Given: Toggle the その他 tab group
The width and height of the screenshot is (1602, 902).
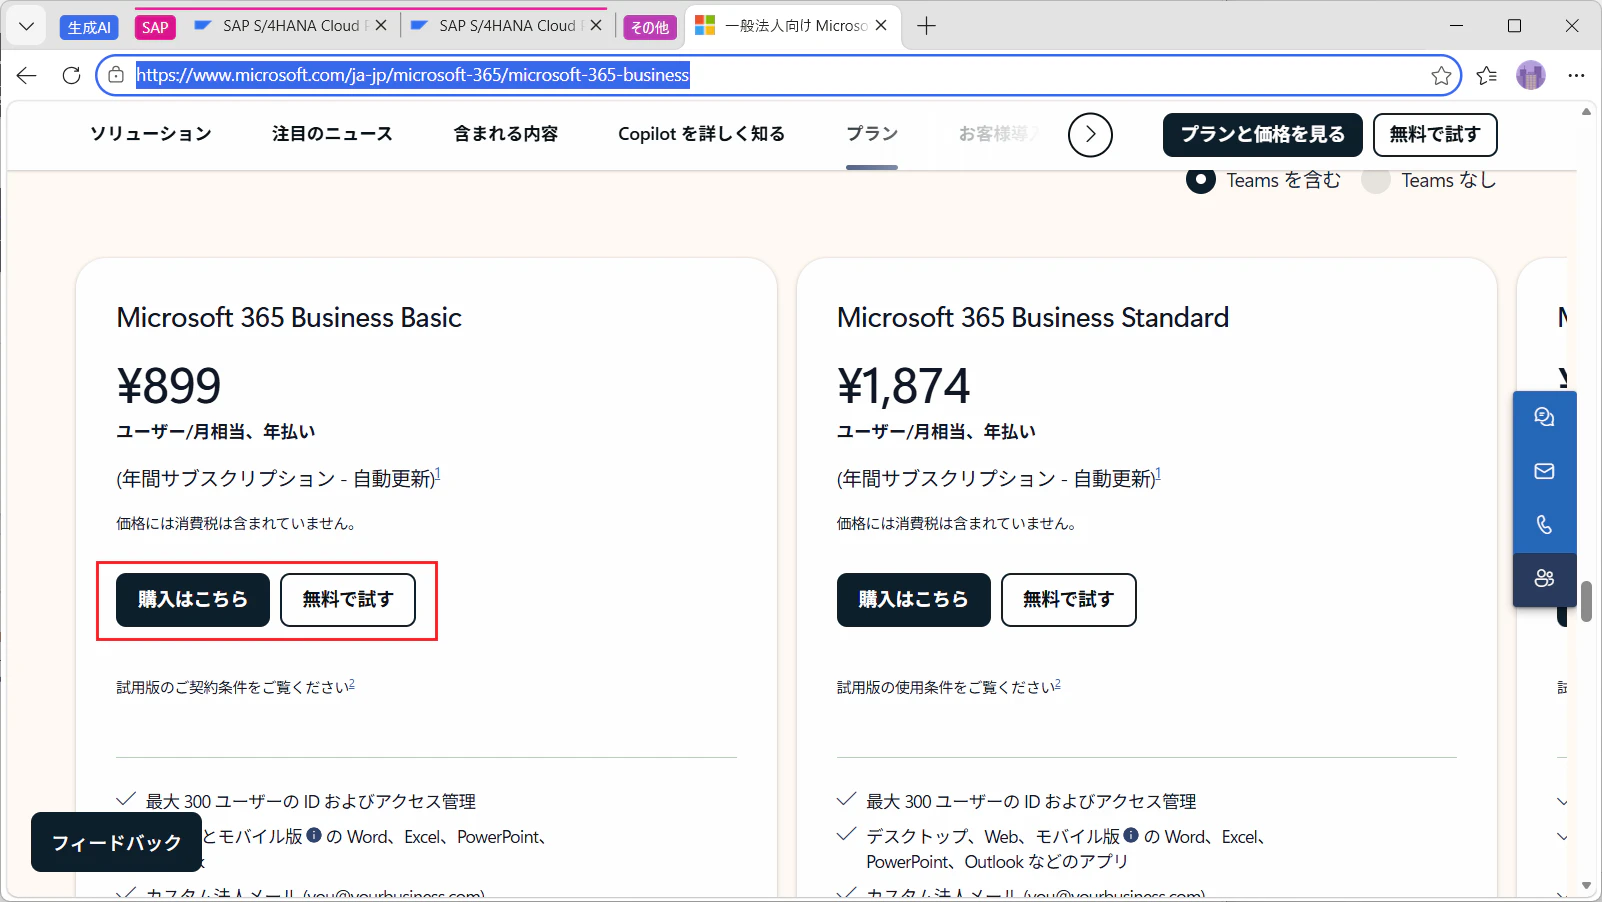Looking at the screenshot, I should 650,28.
